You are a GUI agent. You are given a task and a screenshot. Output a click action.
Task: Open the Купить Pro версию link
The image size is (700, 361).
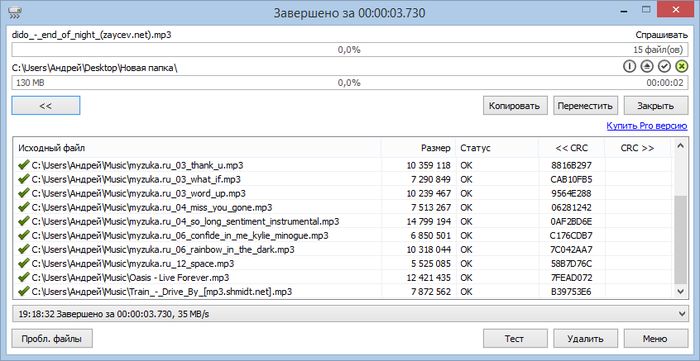[x=647, y=126]
